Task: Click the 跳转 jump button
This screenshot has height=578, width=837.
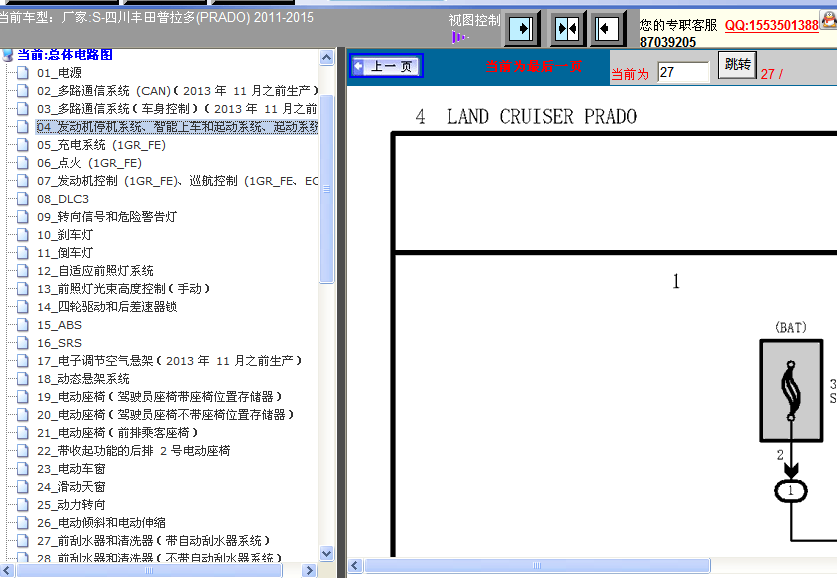Action: [x=737, y=65]
